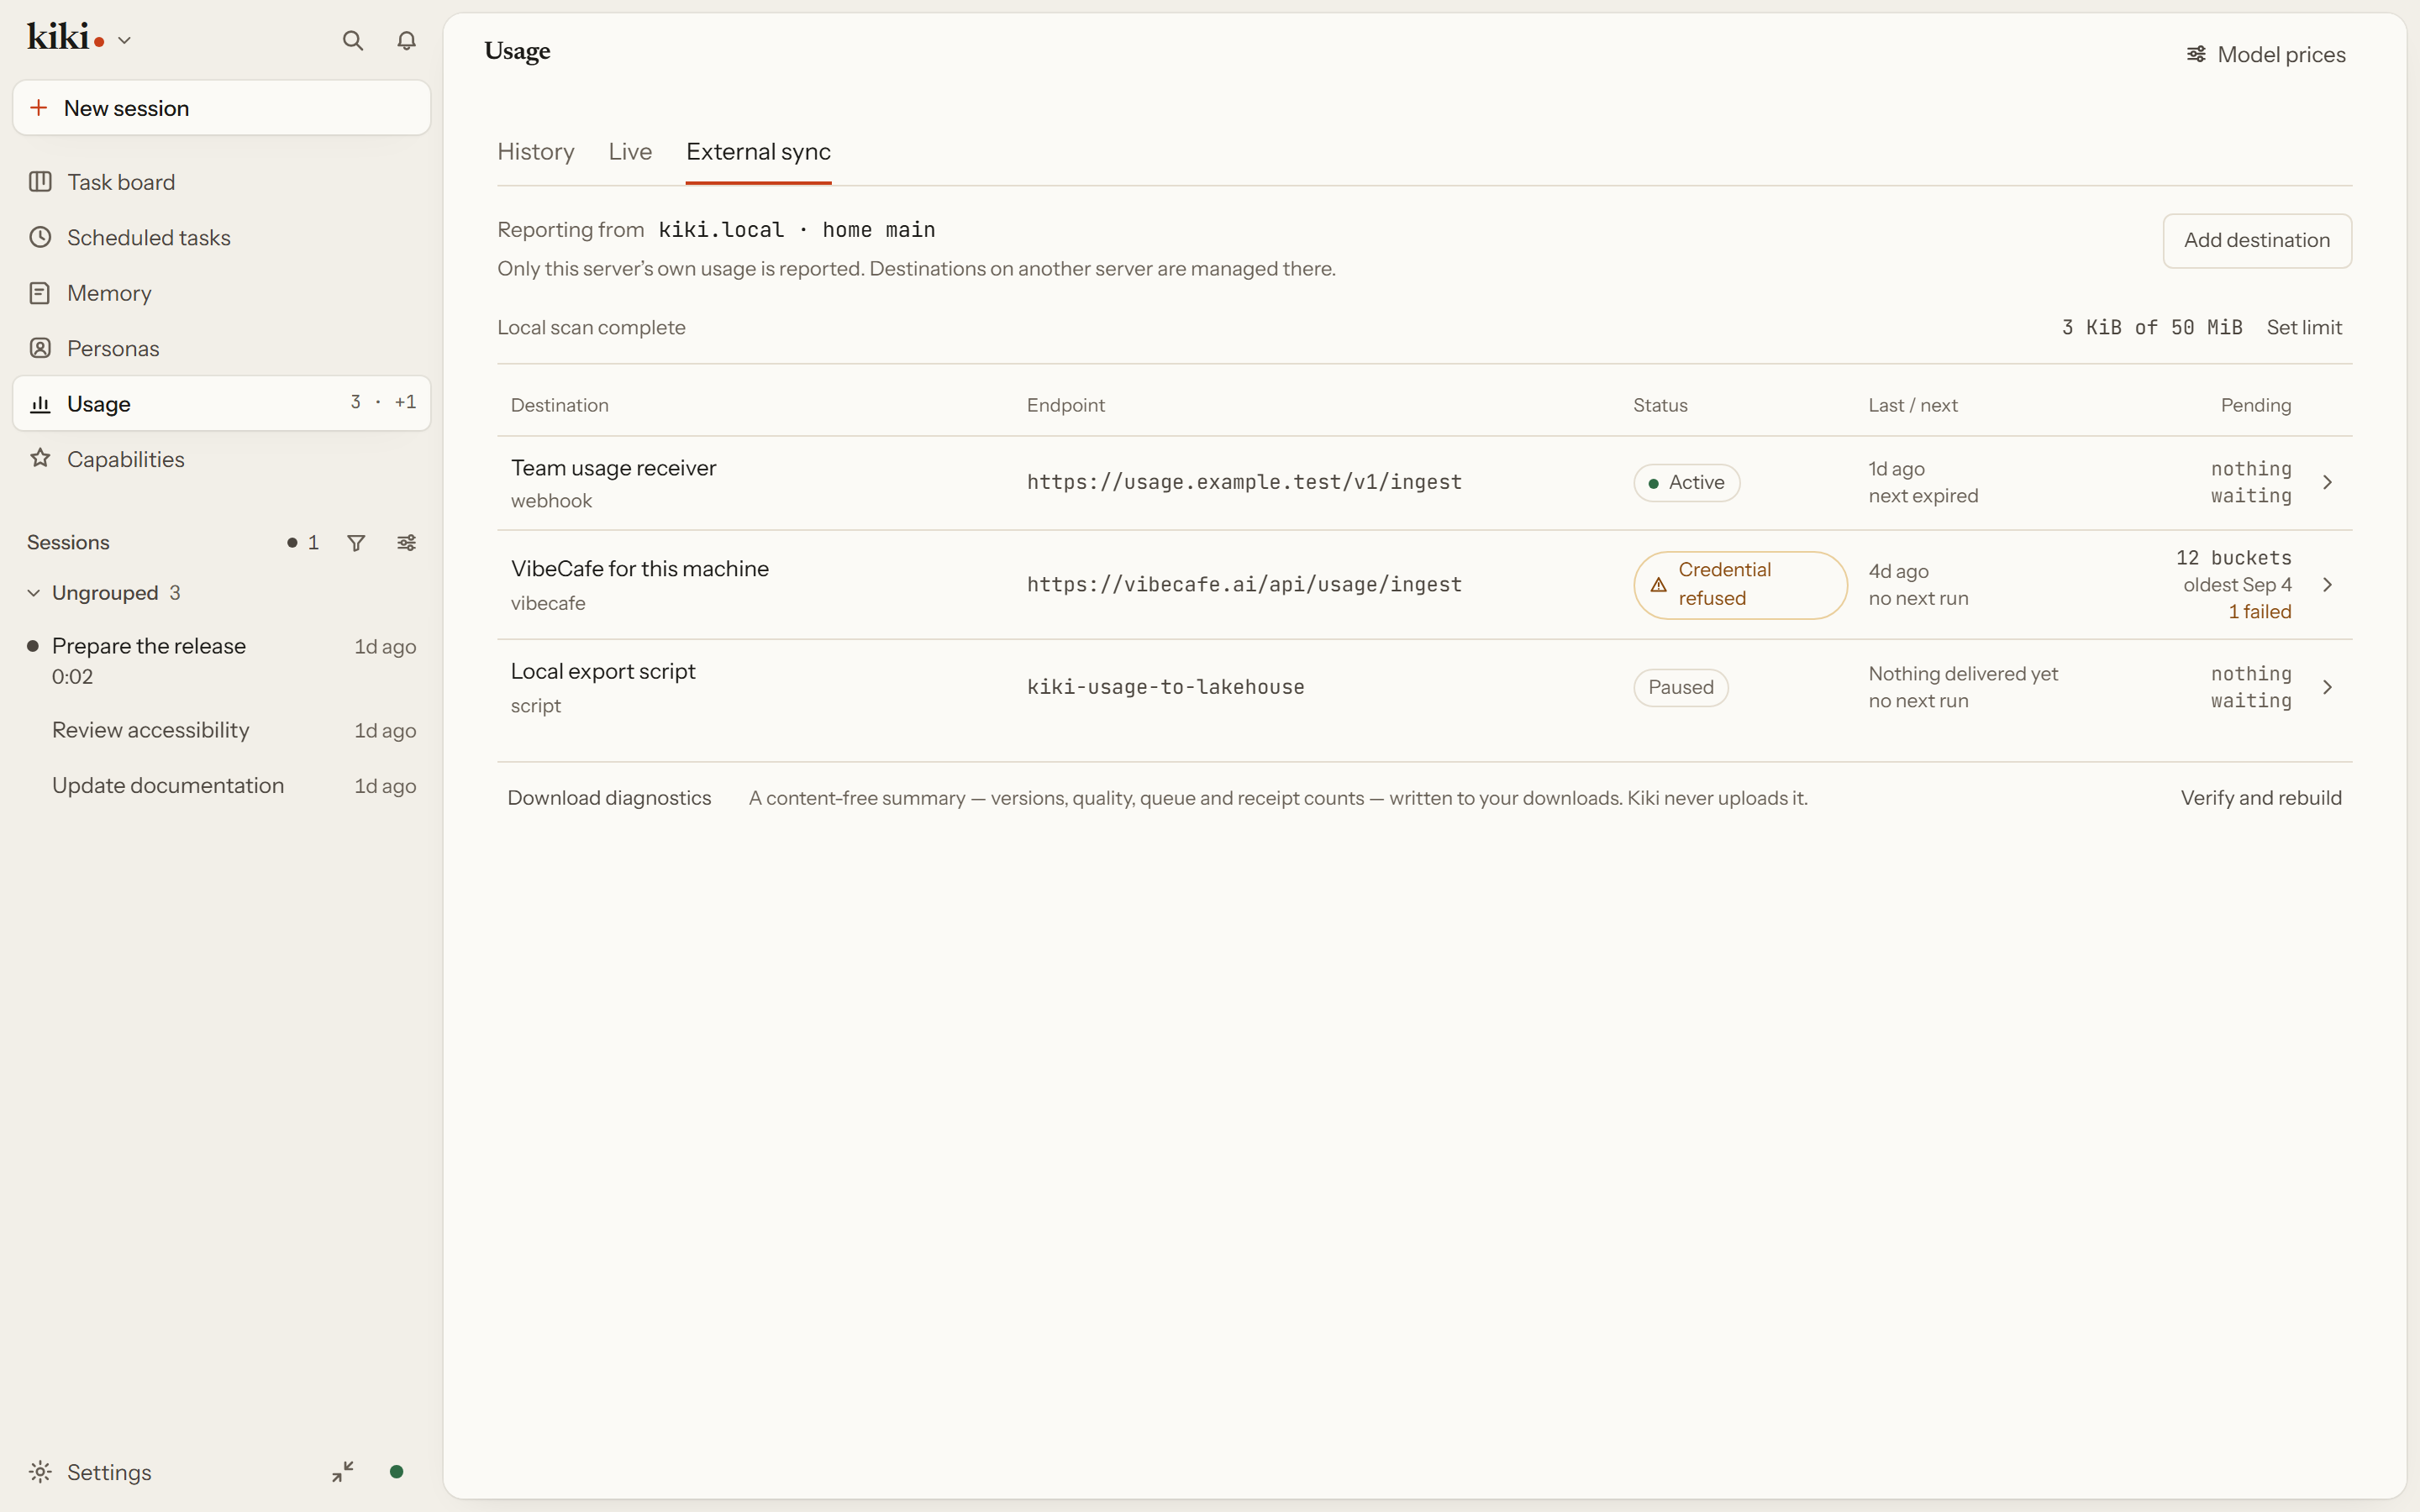Expand VibeCafe for this machine row chevron
This screenshot has height=1512, width=2420.
coord(2327,585)
